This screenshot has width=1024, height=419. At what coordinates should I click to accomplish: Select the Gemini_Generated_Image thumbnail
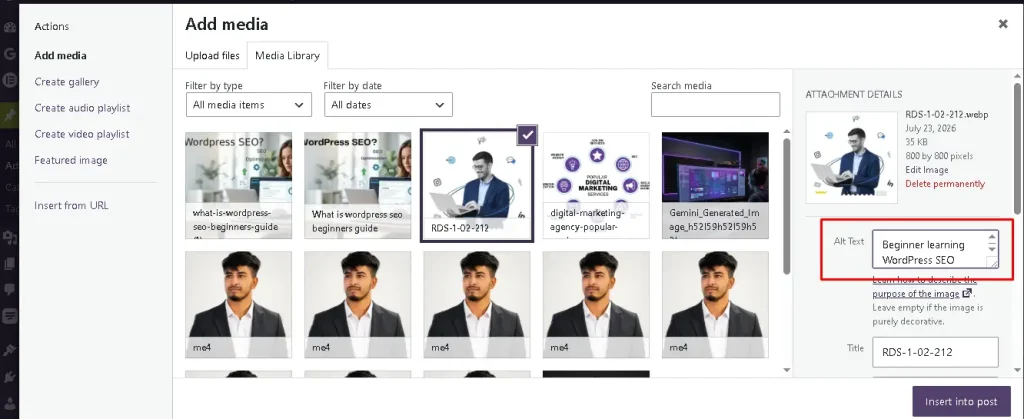[x=715, y=185]
